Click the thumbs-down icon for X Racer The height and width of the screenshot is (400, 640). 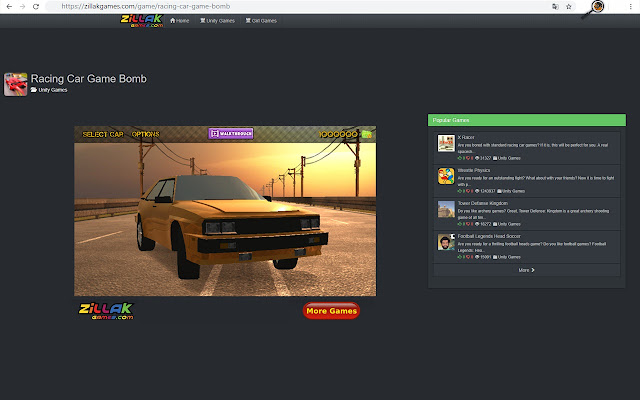coord(468,158)
